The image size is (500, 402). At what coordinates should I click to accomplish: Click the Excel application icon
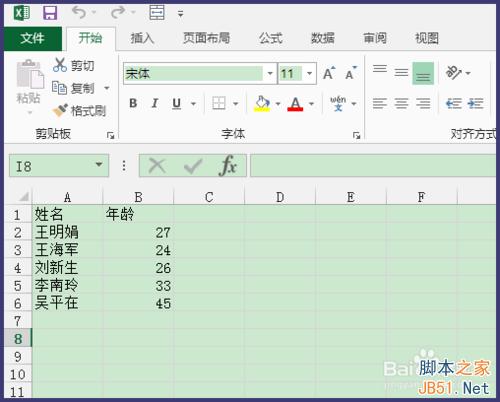pos(21,13)
